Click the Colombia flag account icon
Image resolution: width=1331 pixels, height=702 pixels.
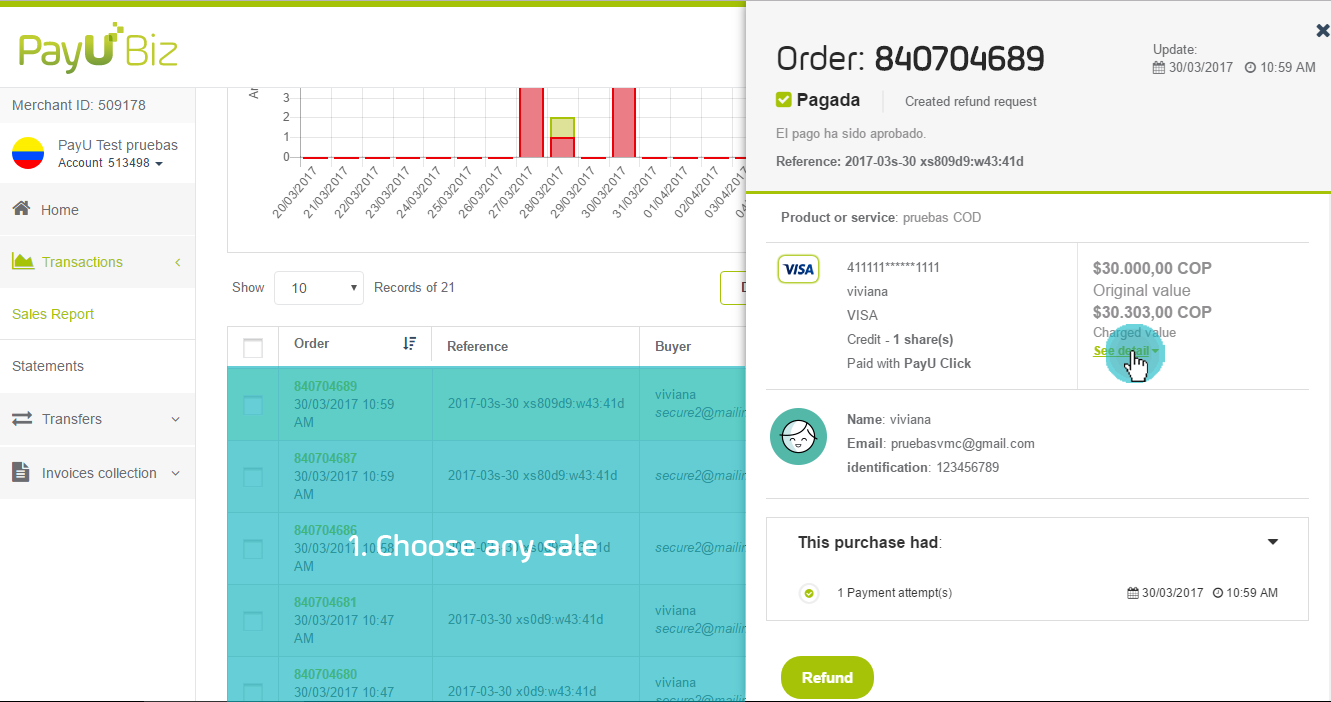[28, 154]
